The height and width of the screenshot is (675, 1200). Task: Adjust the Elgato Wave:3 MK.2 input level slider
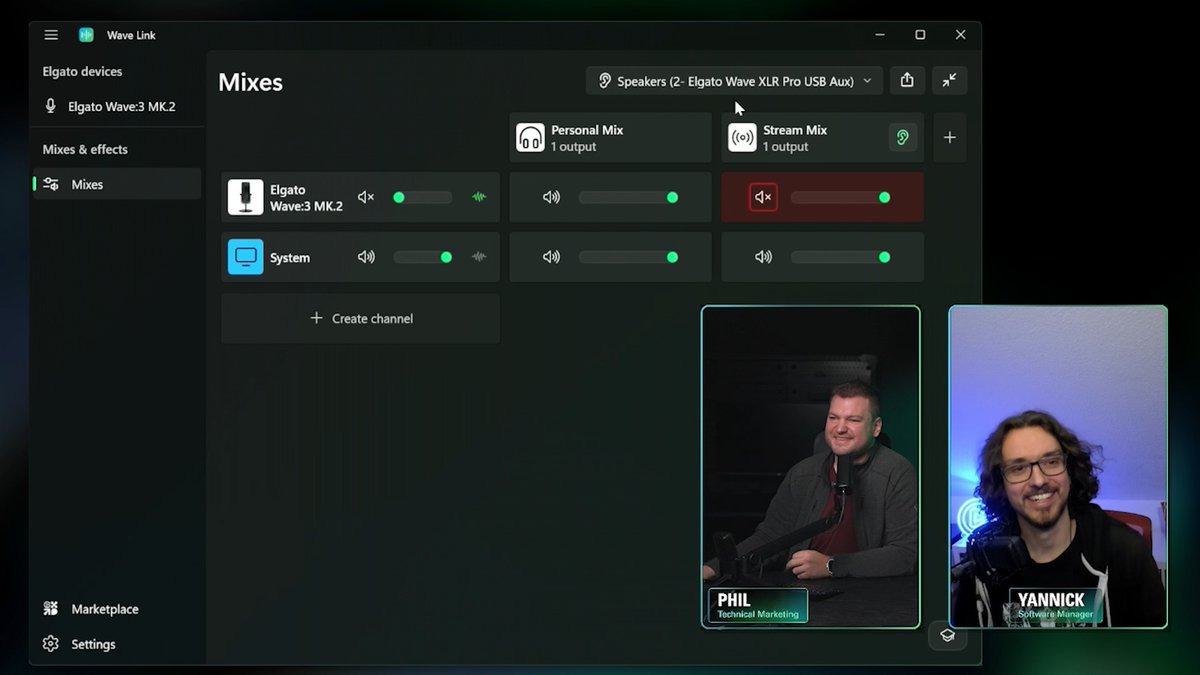pos(422,197)
